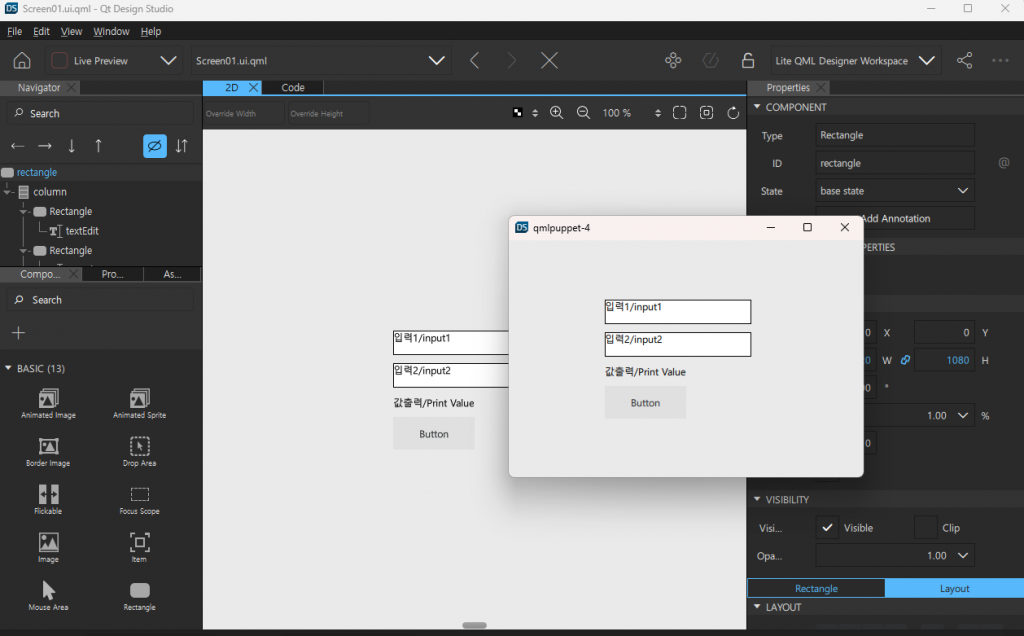Open the View menu
Image resolution: width=1024 pixels, height=636 pixels.
pyautogui.click(x=72, y=32)
